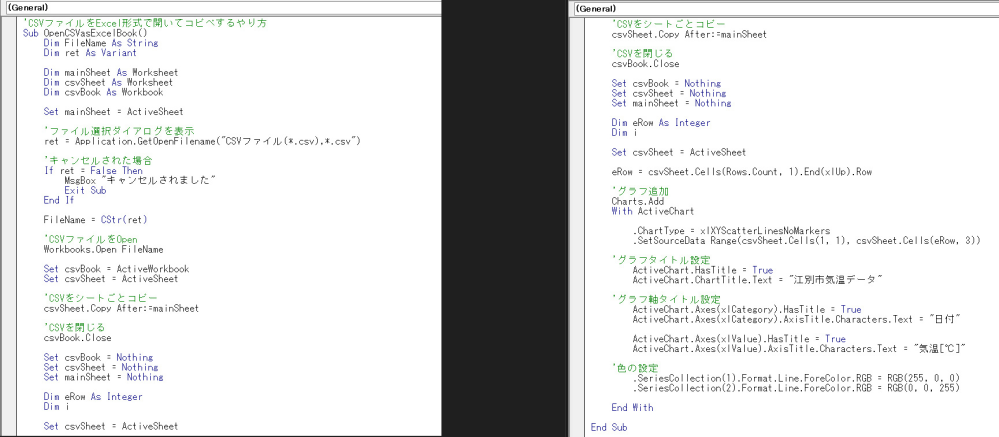Click the eRow = csvSheet.Cells line
The width and height of the screenshot is (999, 437).
point(741,172)
